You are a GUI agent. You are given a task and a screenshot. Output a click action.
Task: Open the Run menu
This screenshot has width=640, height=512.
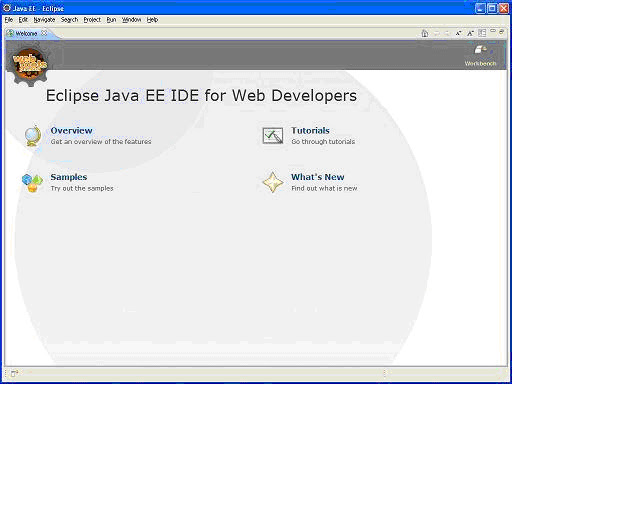(x=111, y=20)
